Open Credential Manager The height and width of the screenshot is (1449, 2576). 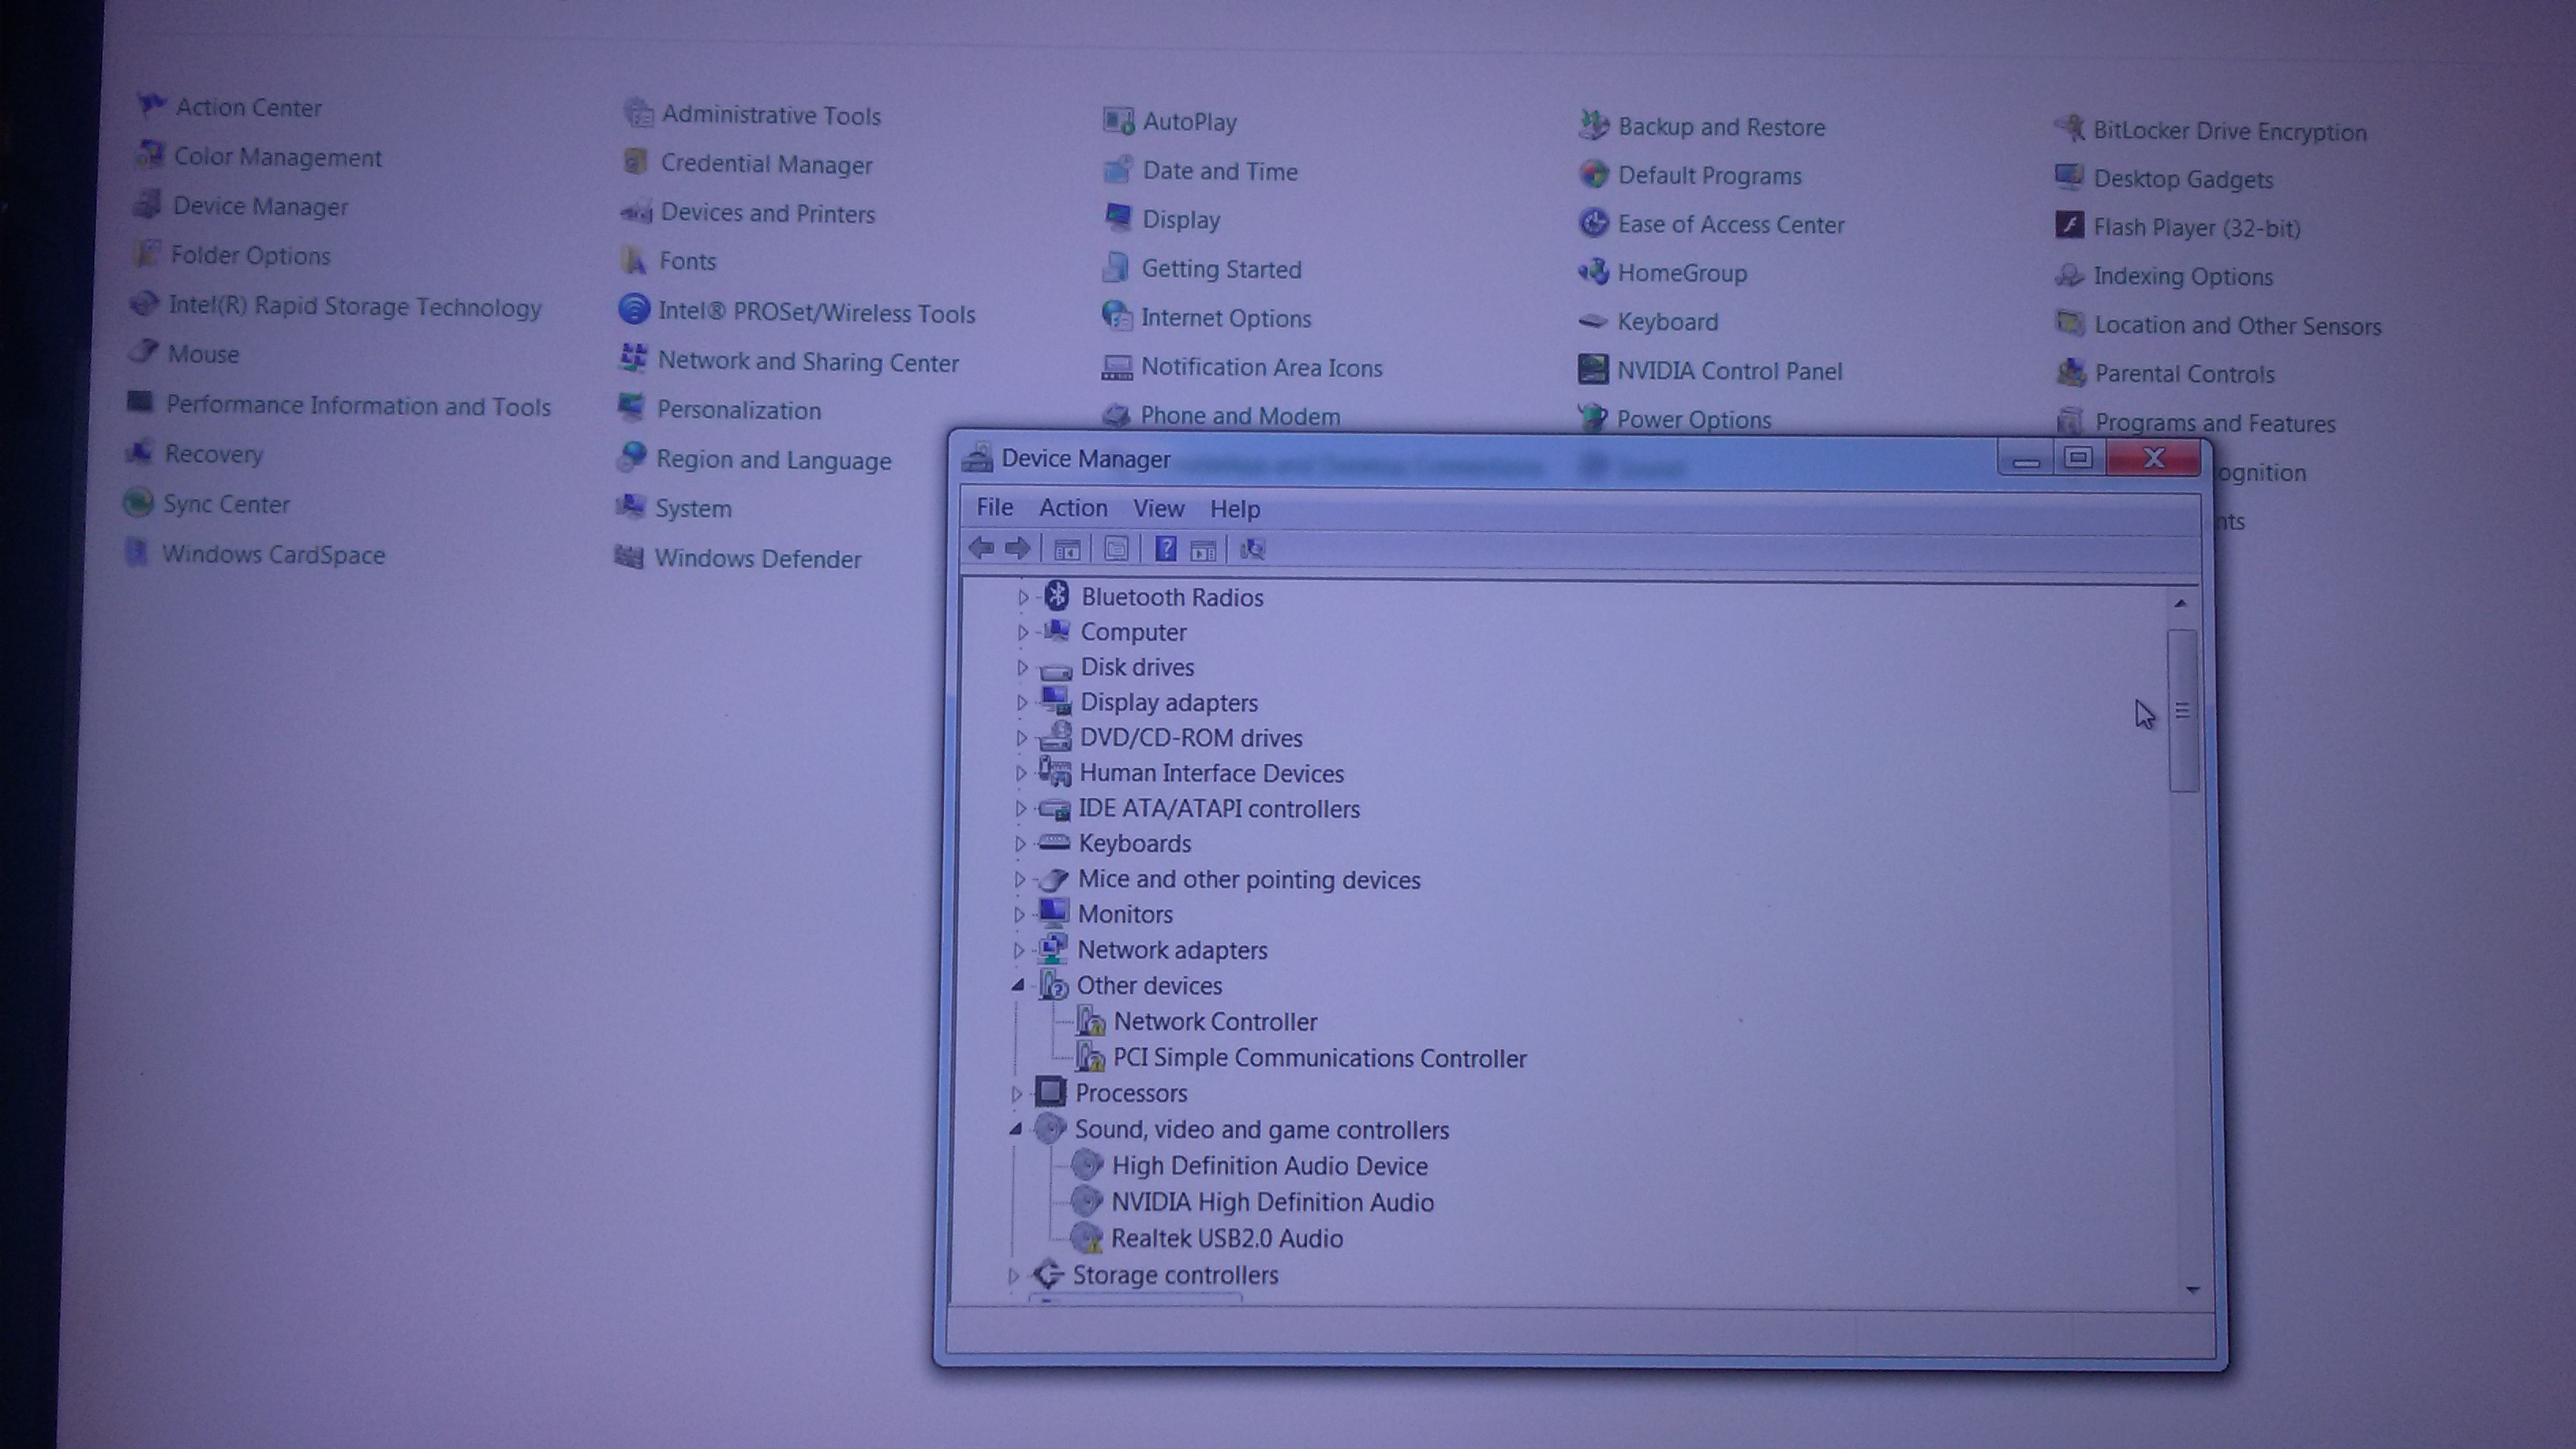point(766,164)
